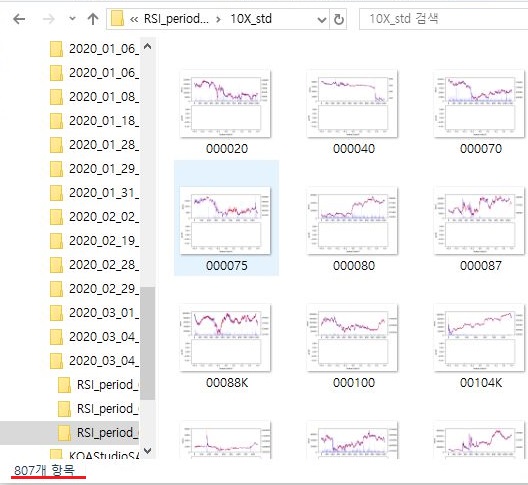The image size is (528, 485).
Task: Focus the 10X_std 검색 search box
Action: point(444,19)
